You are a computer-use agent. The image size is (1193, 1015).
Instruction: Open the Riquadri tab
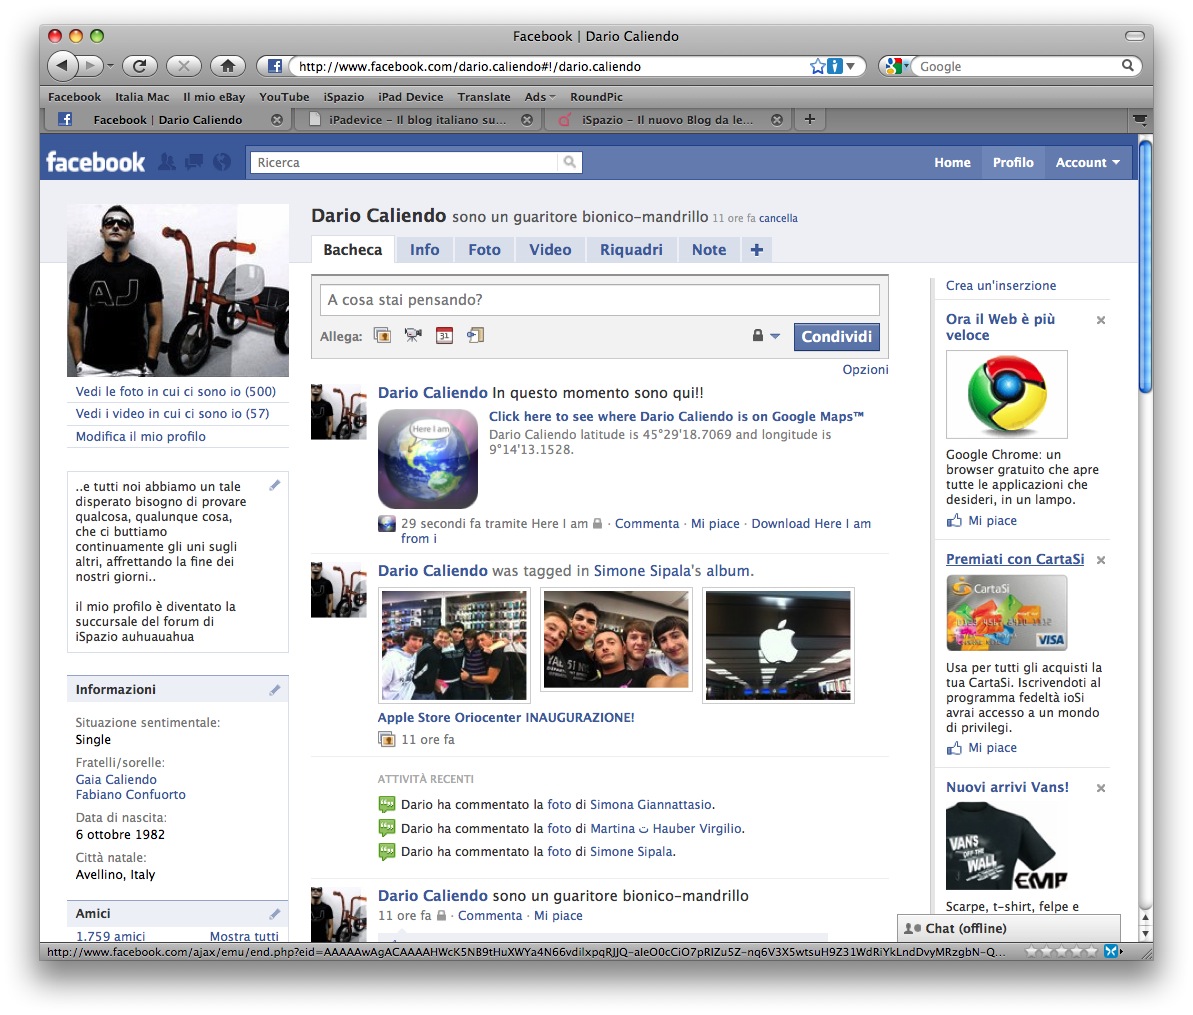pos(631,250)
